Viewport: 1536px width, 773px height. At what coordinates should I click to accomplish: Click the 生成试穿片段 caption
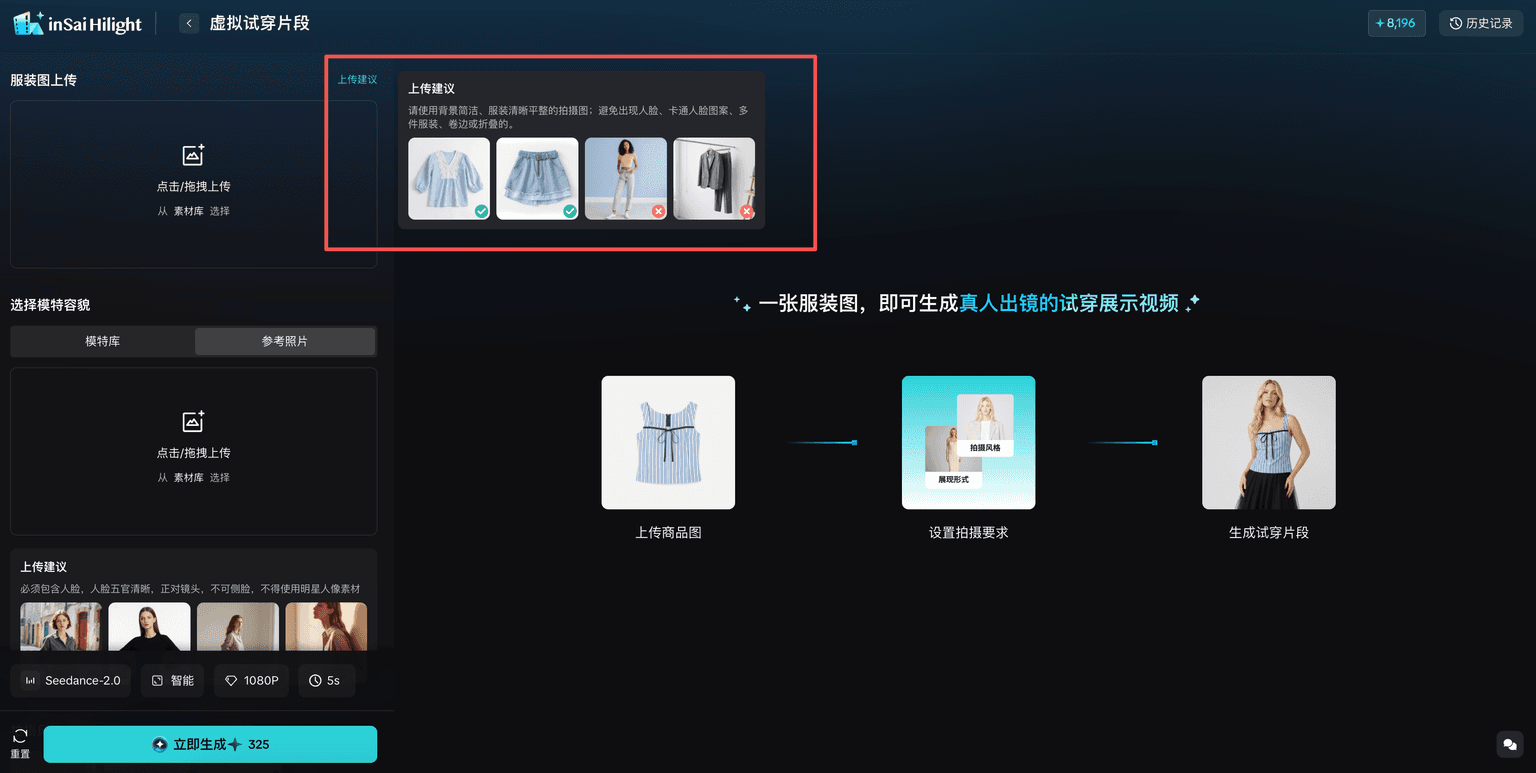pos(1269,533)
